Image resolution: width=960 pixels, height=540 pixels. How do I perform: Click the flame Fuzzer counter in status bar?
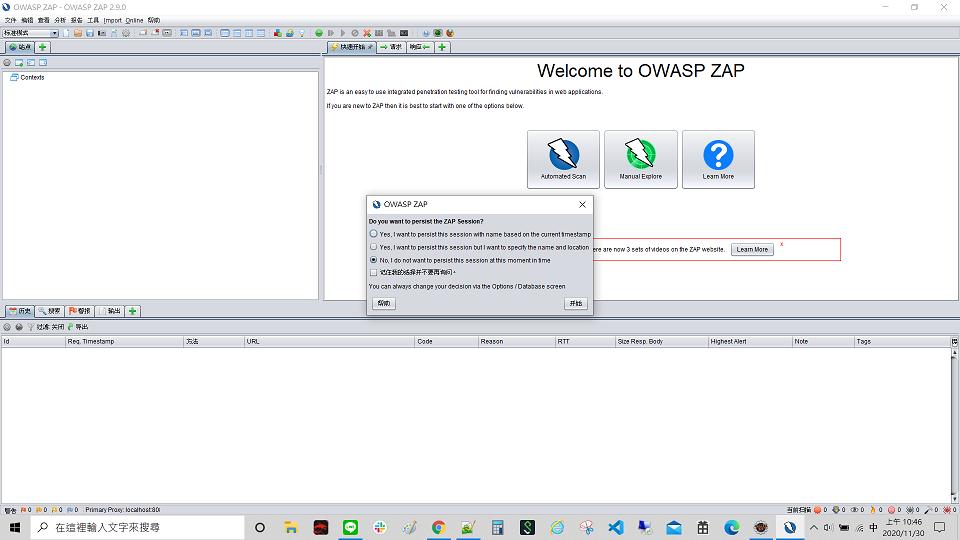point(876,509)
